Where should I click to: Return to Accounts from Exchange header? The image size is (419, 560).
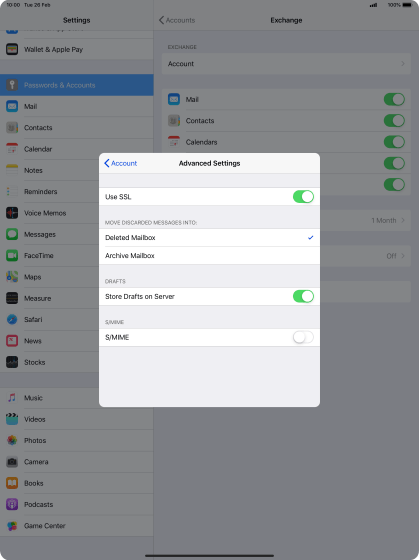pyautogui.click(x=177, y=20)
